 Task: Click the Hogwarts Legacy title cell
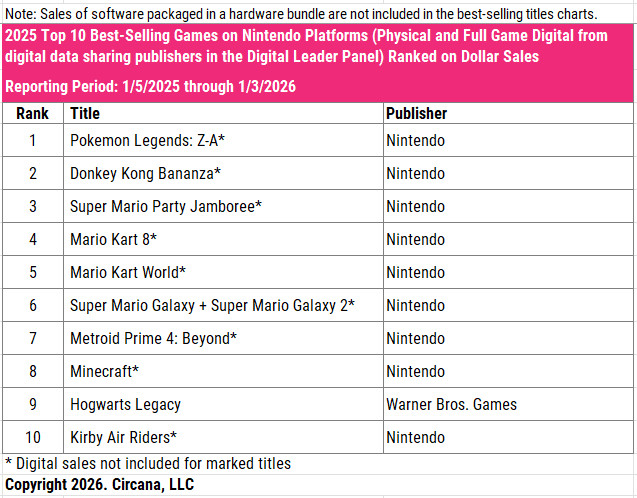(125, 405)
